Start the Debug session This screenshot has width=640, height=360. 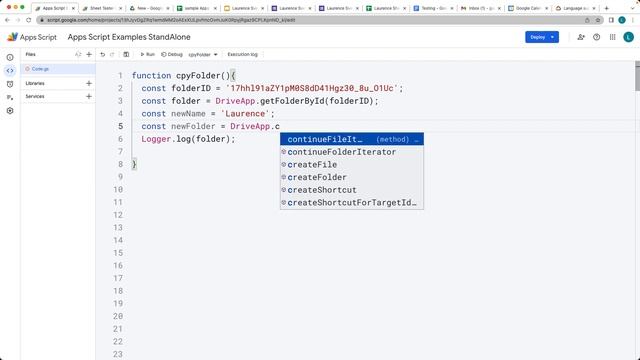pyautogui.click(x=172, y=54)
